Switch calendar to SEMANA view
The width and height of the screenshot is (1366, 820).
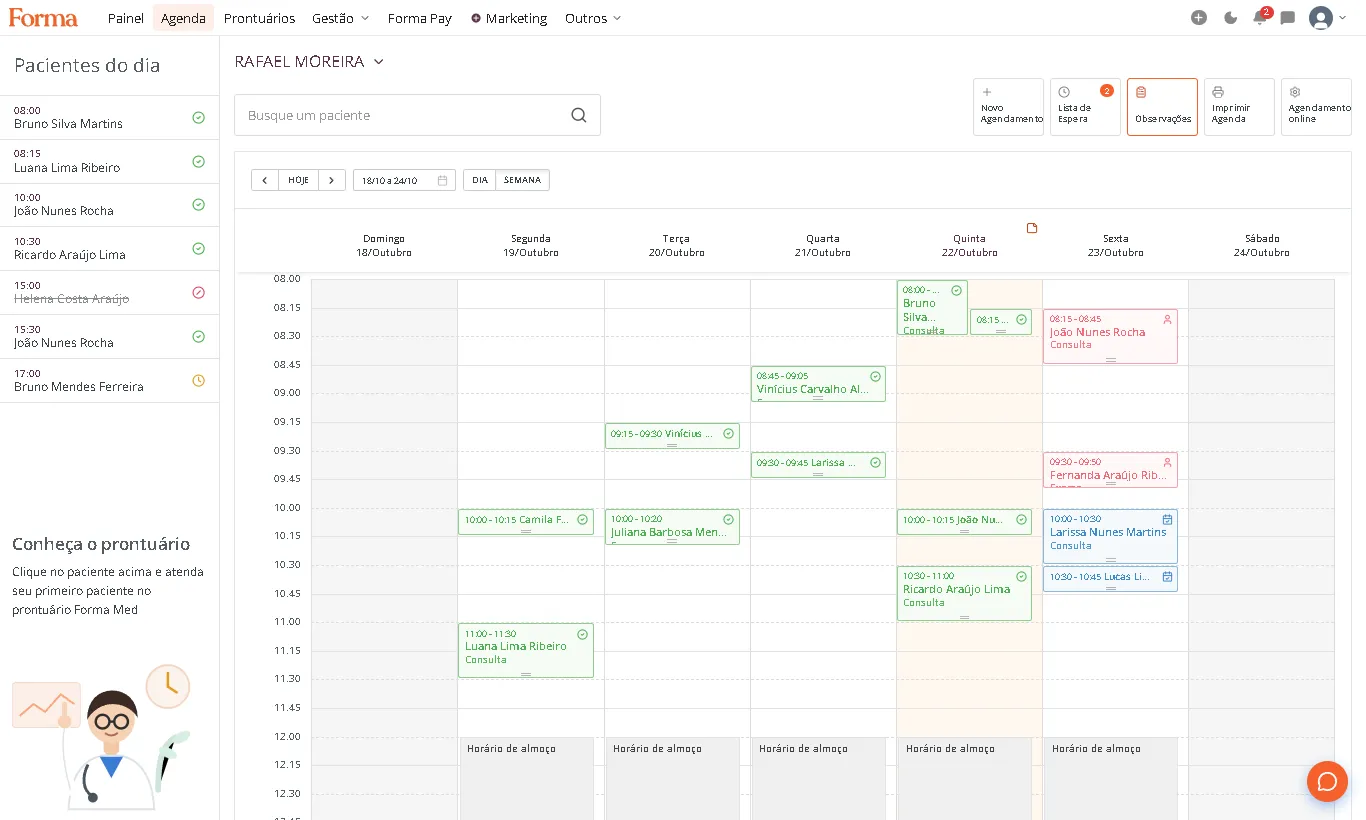[x=522, y=180]
